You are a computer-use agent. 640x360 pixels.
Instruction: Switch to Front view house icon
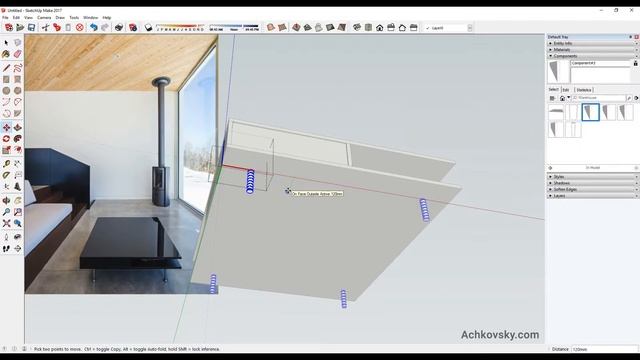pos(380,28)
